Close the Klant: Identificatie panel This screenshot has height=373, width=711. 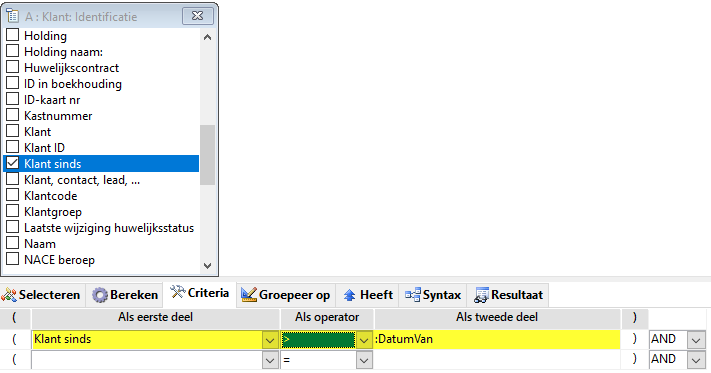198,16
